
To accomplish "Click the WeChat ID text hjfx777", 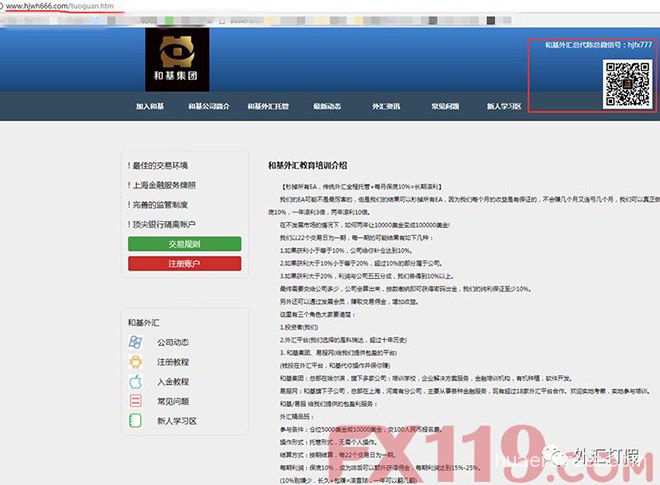I will [x=639, y=45].
